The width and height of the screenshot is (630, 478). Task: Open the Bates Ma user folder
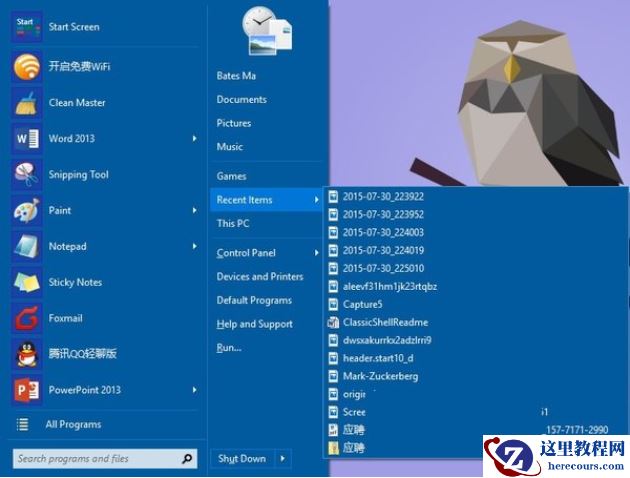[236, 76]
